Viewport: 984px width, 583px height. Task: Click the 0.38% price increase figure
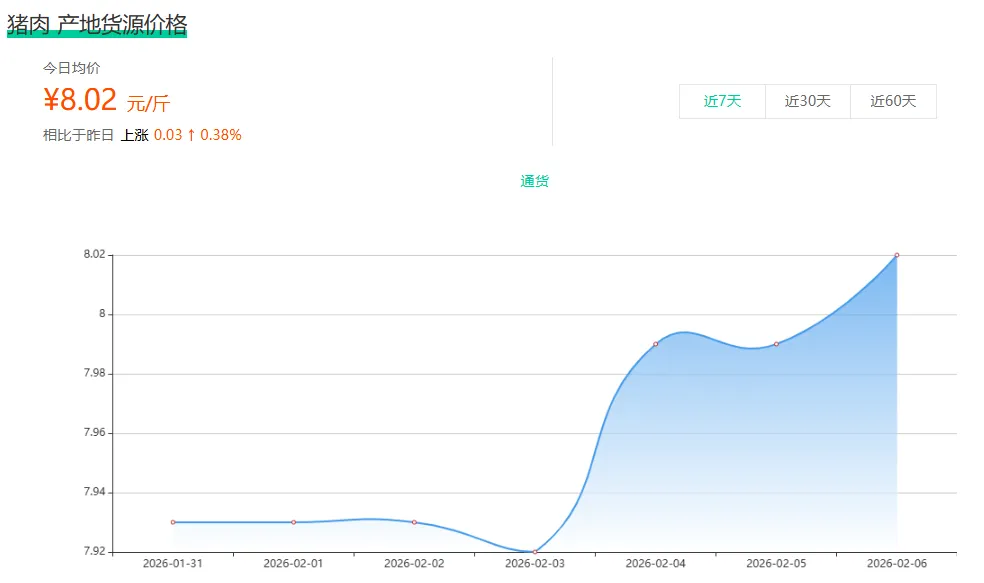pyautogui.click(x=221, y=134)
